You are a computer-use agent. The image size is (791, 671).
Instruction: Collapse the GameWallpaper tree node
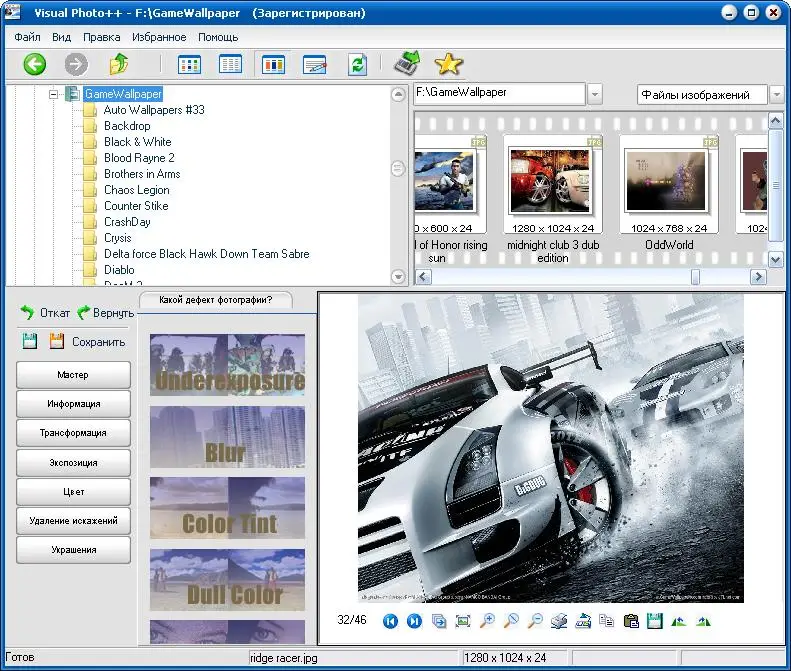pyautogui.click(x=54, y=94)
